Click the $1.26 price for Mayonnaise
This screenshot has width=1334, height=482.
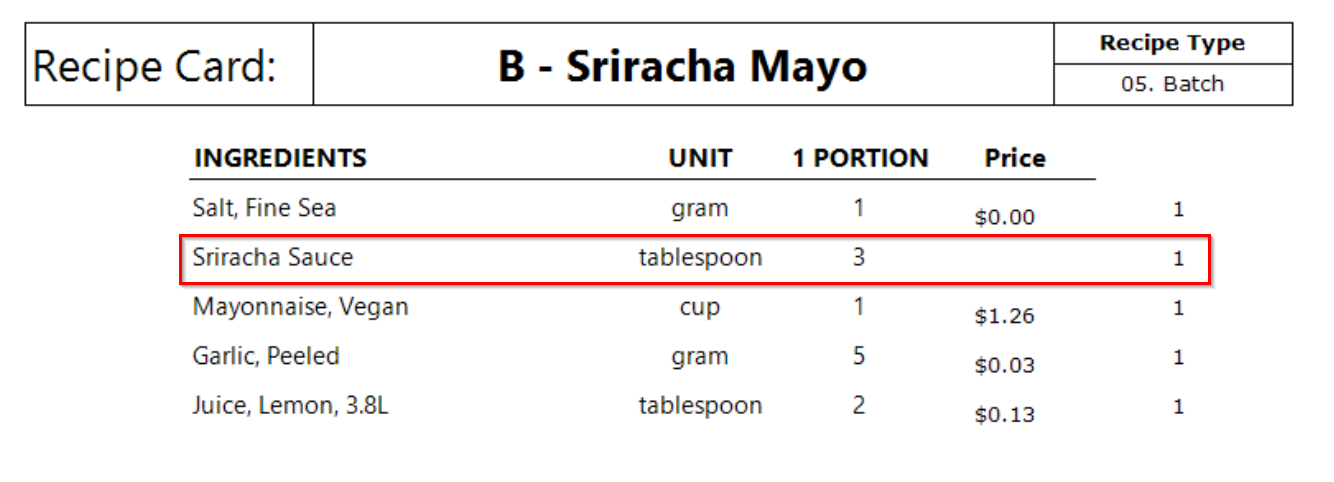click(x=1004, y=317)
